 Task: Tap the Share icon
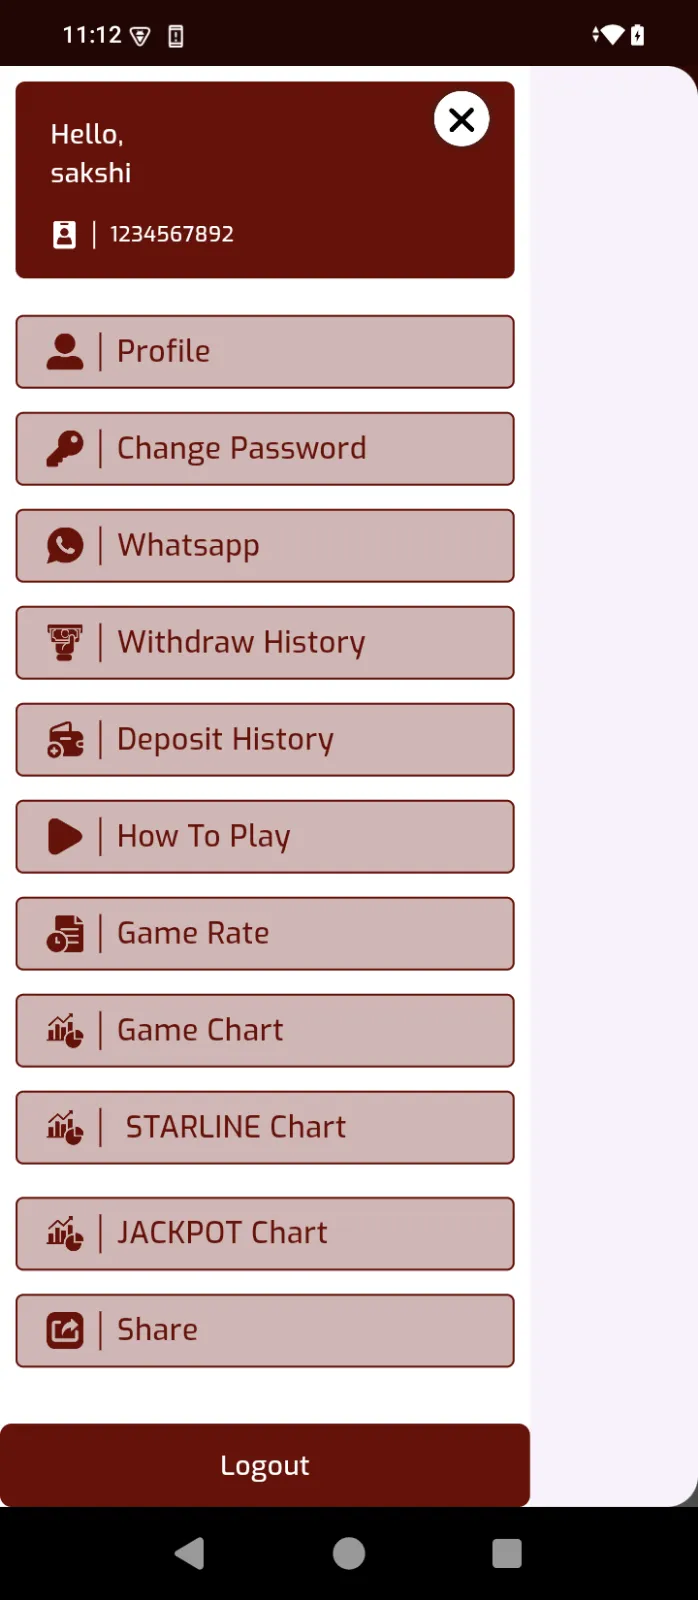[x=65, y=1331]
